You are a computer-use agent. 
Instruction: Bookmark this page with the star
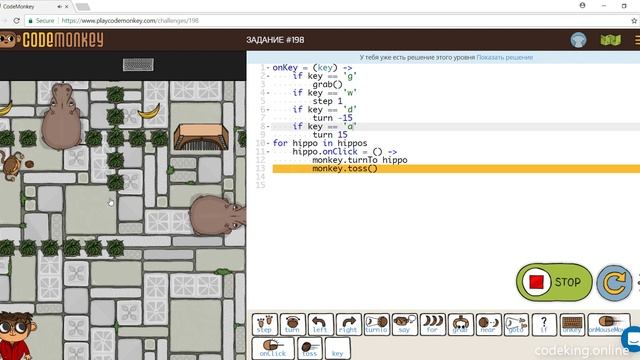634,20
